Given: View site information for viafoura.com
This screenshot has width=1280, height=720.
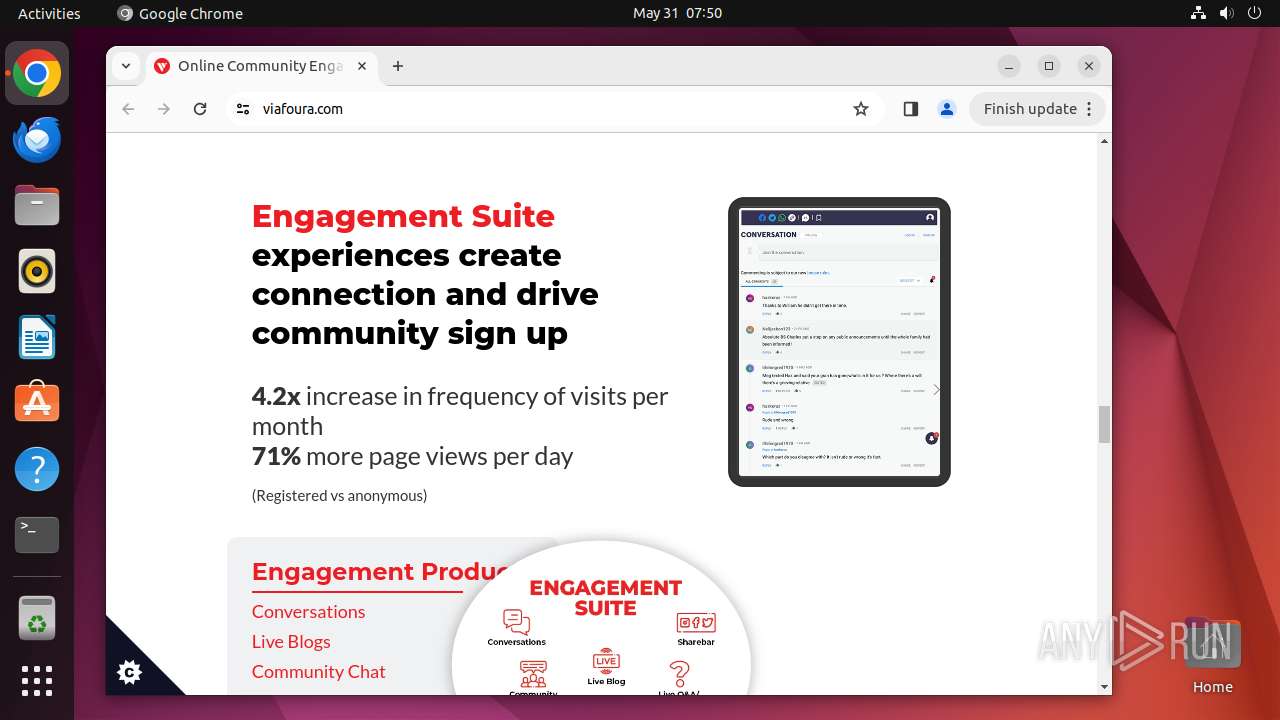Looking at the screenshot, I should pos(242,109).
